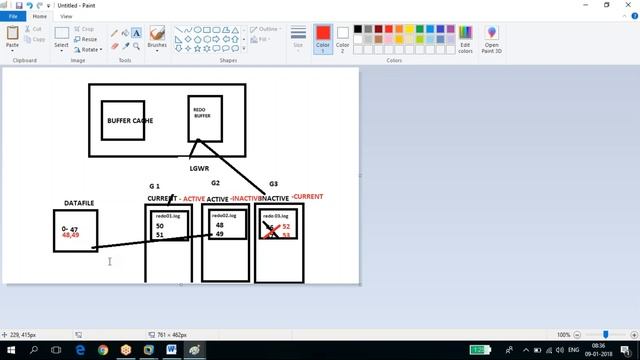Open Microsoft Edge from taskbar

pyautogui.click(x=80, y=350)
